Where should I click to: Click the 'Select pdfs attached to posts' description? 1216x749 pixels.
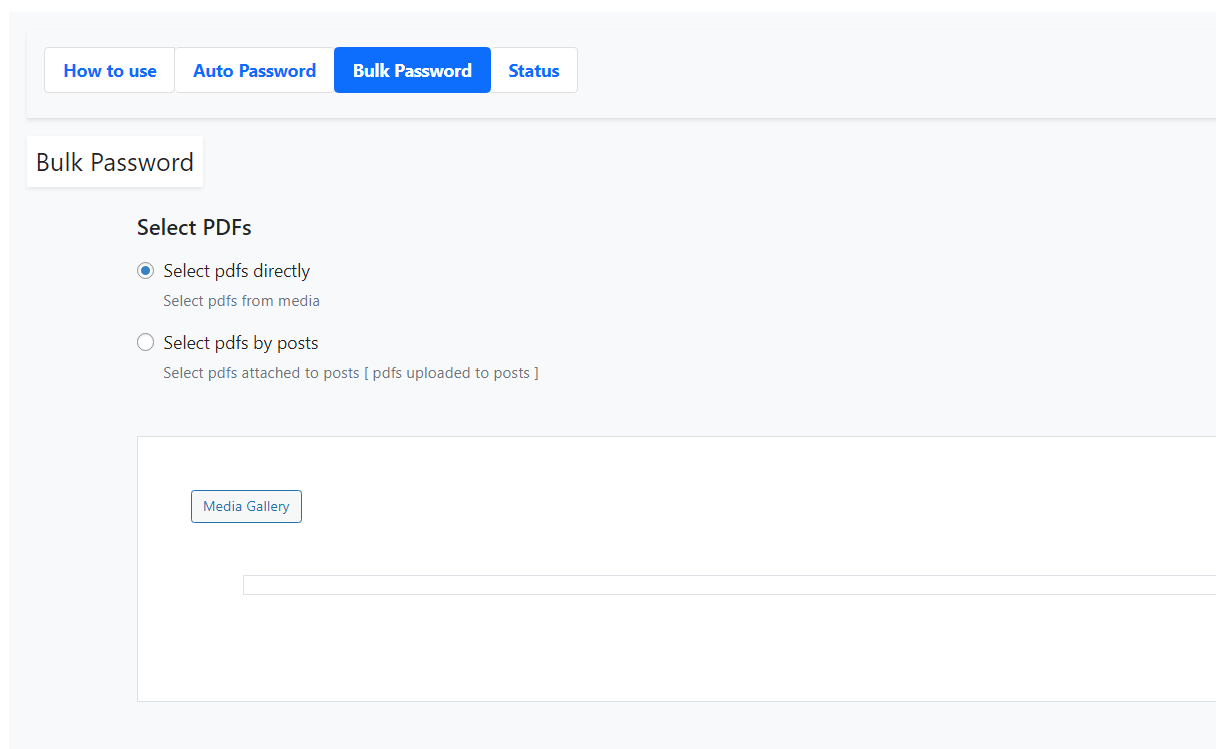260,372
